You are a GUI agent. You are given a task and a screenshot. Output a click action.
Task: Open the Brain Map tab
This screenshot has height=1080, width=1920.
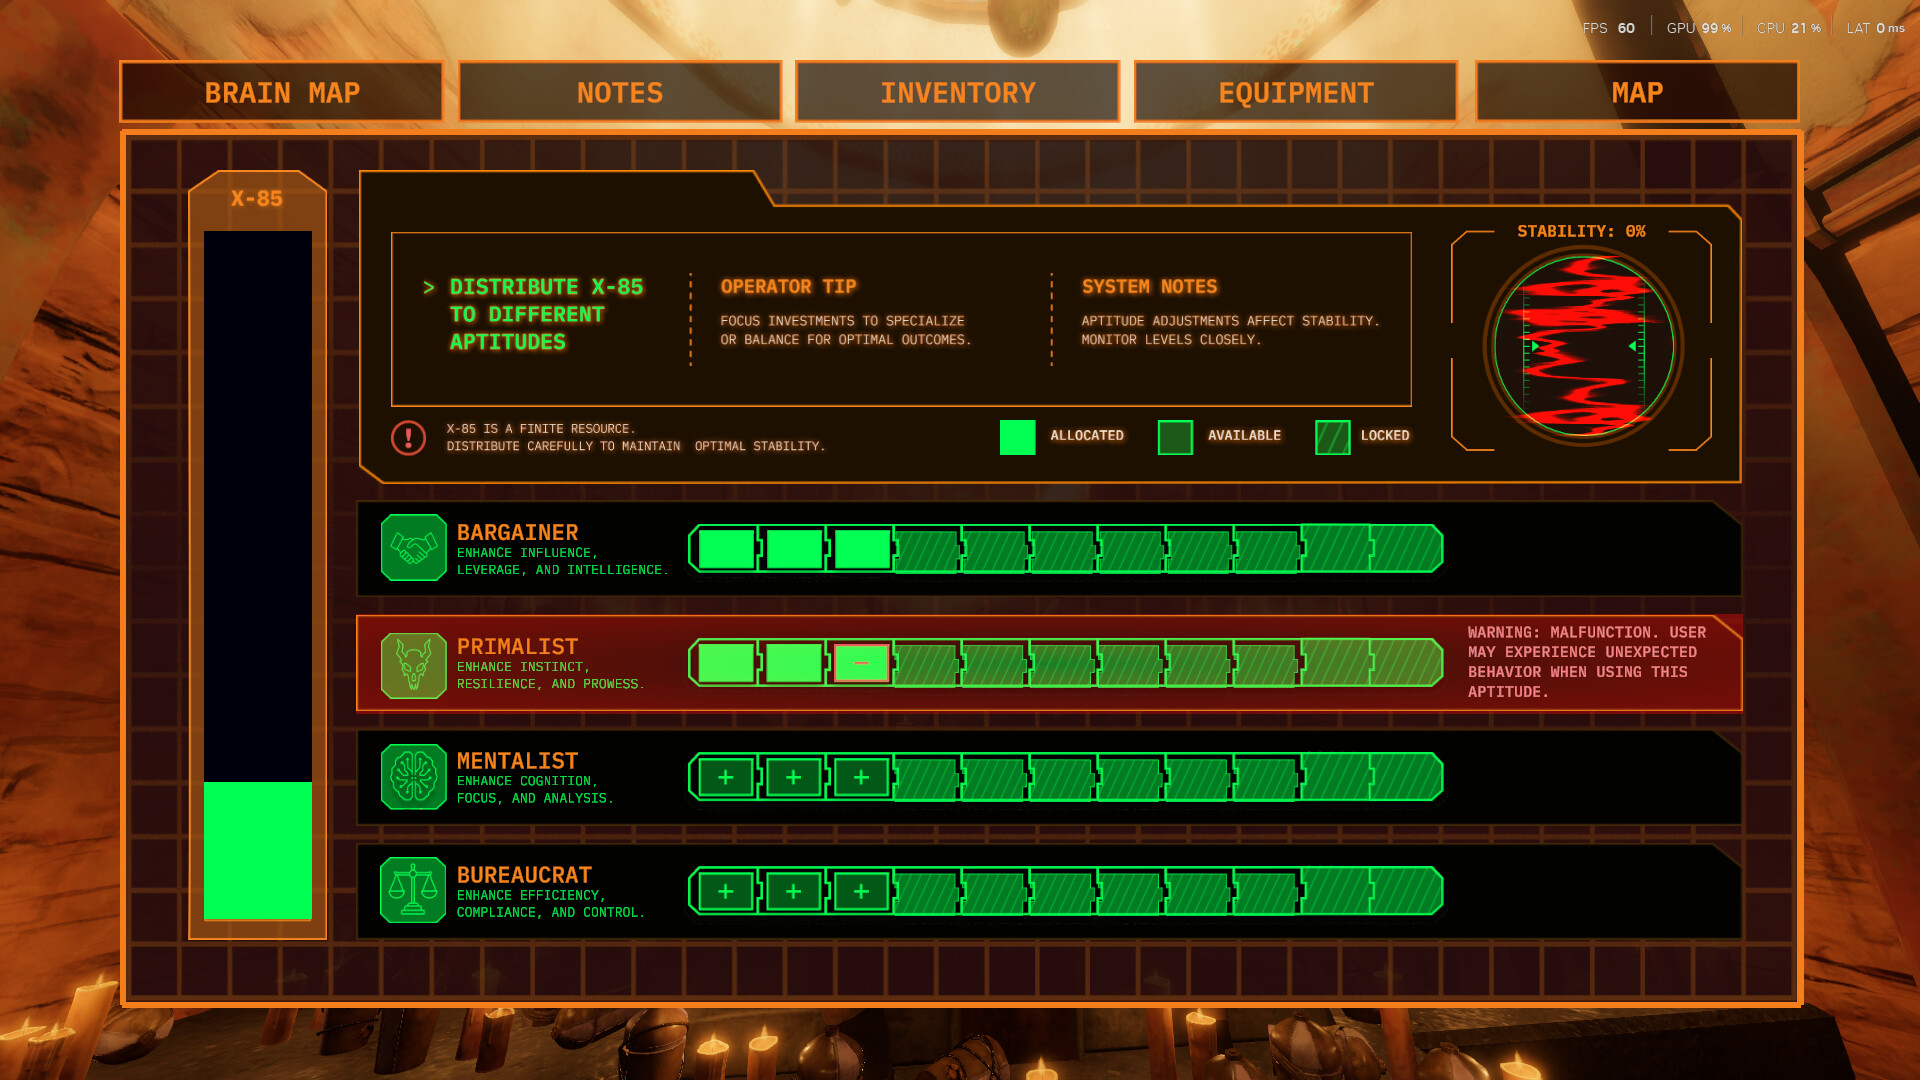(281, 92)
